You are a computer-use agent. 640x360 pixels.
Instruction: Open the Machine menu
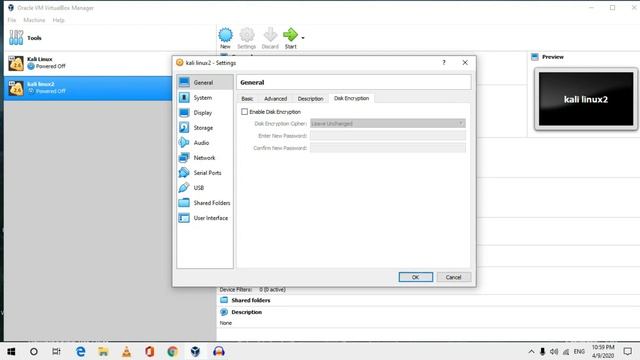tap(34, 20)
